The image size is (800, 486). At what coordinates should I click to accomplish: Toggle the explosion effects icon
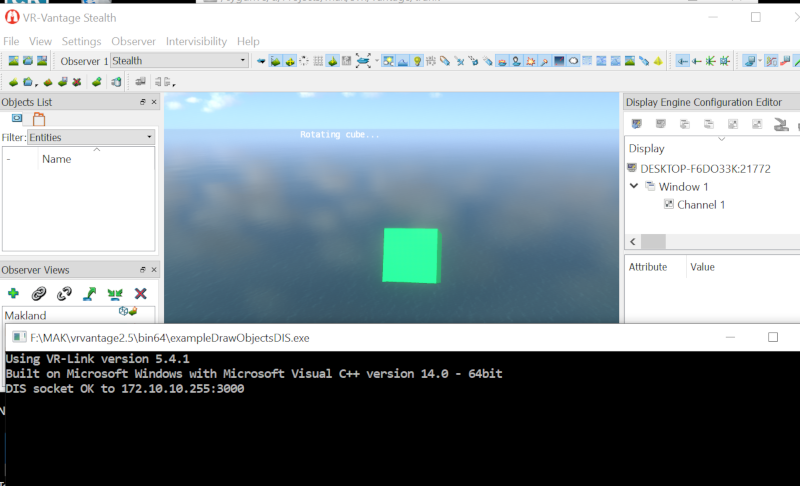531,61
